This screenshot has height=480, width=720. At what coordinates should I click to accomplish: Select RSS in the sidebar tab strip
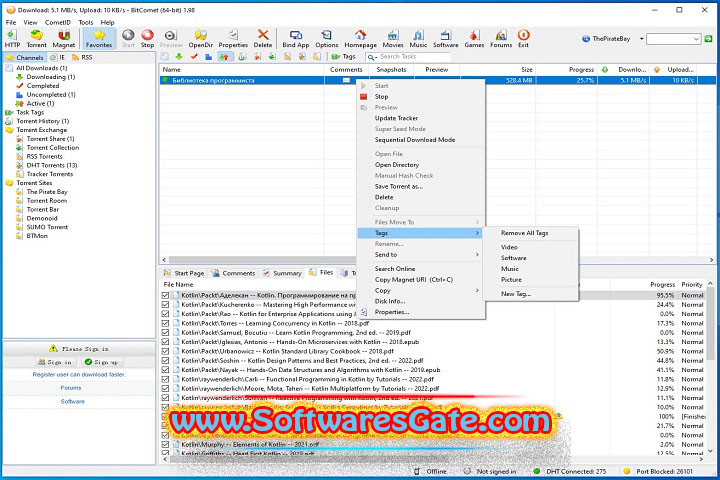[82, 57]
